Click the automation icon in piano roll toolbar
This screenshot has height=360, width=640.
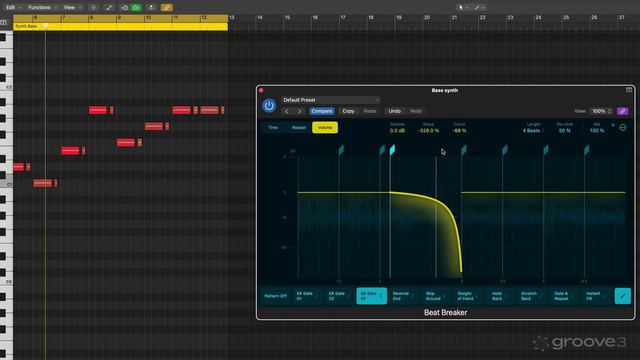109,7
